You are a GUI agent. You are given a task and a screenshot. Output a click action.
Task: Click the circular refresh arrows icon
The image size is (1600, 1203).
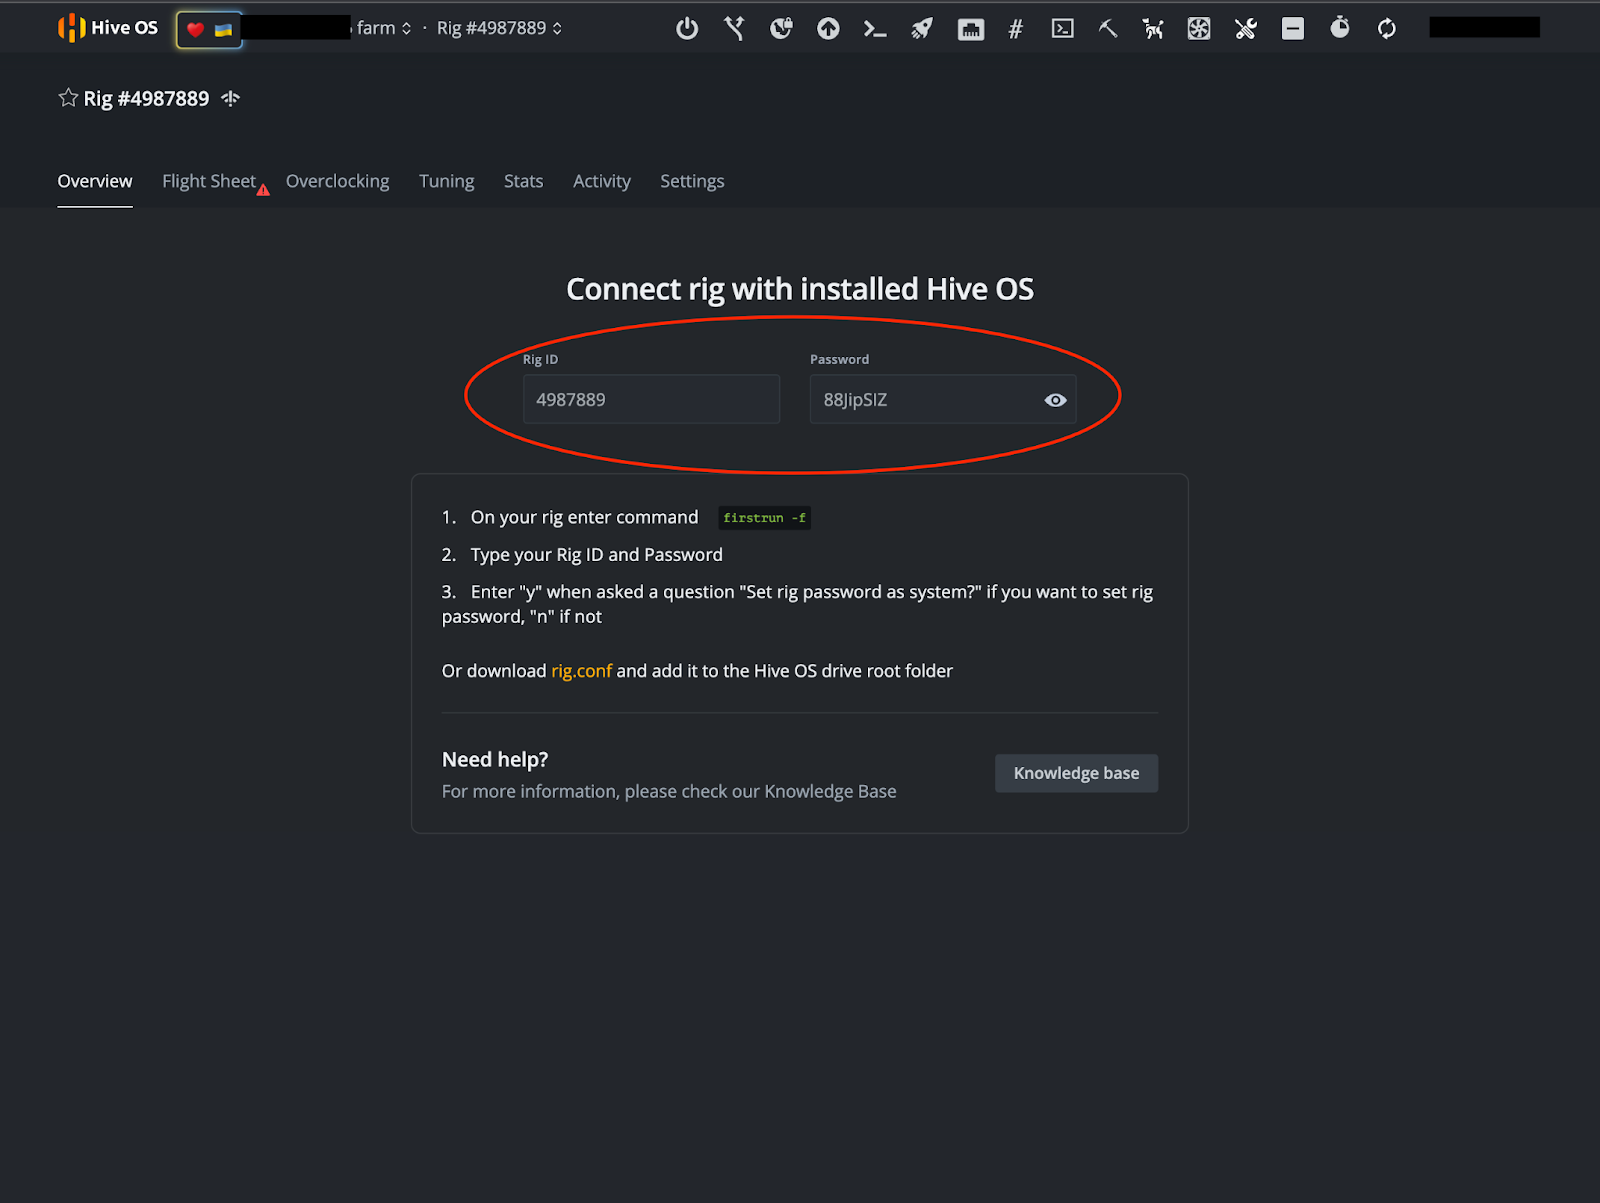(x=1387, y=28)
